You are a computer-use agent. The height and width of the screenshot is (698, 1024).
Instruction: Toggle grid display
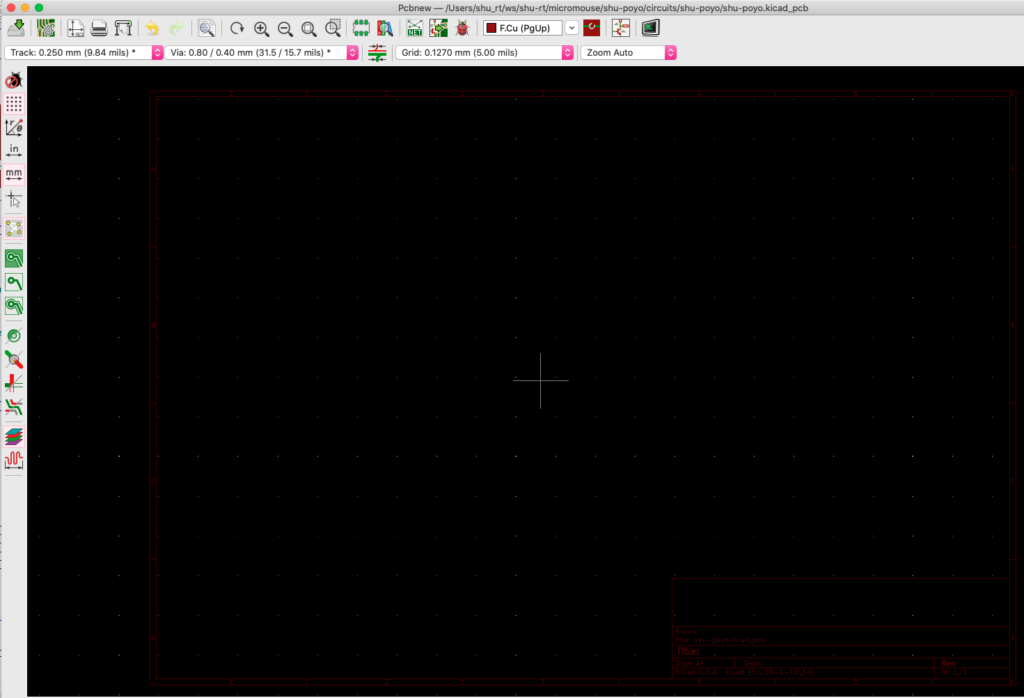click(14, 104)
